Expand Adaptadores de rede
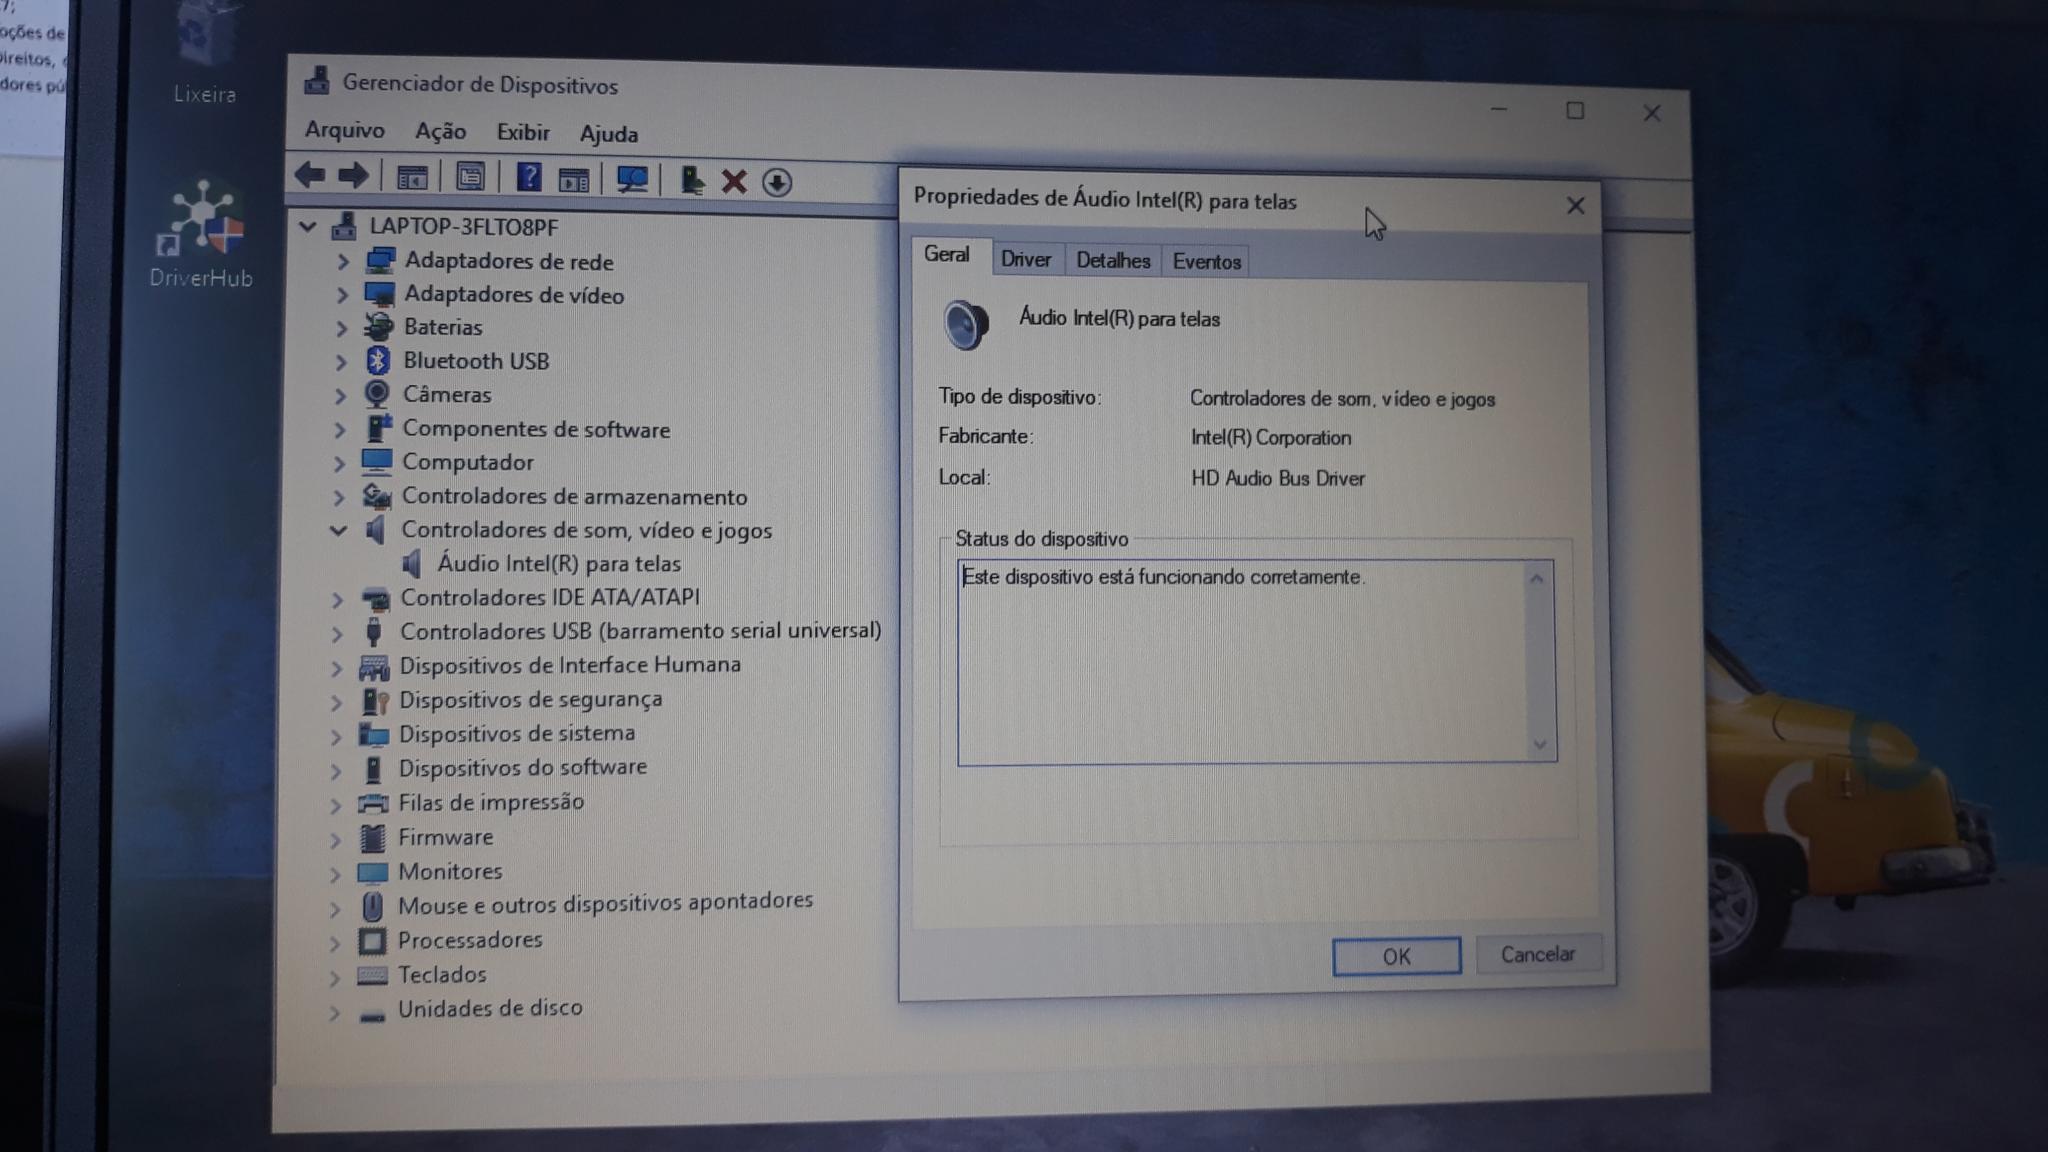 point(343,261)
